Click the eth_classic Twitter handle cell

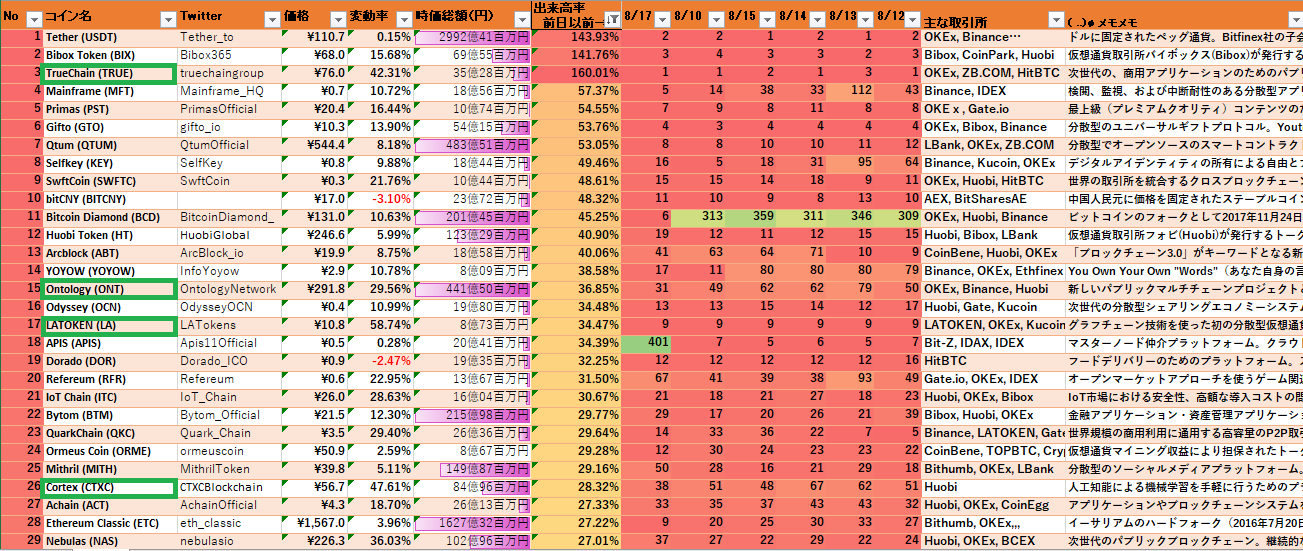227,523
